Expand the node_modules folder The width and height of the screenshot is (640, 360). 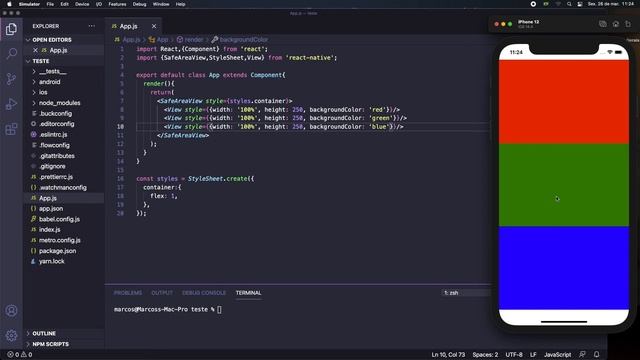60,103
